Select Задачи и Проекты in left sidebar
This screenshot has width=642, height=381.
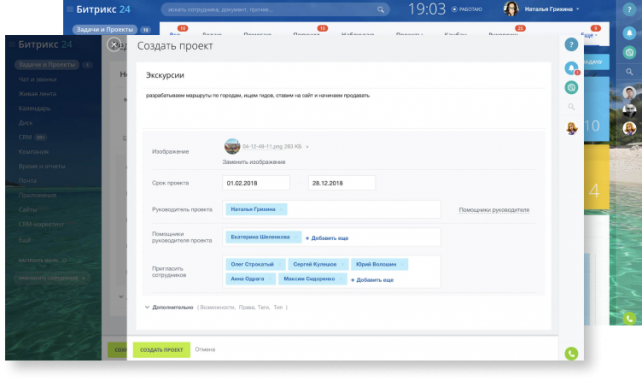pyautogui.click(x=47, y=65)
